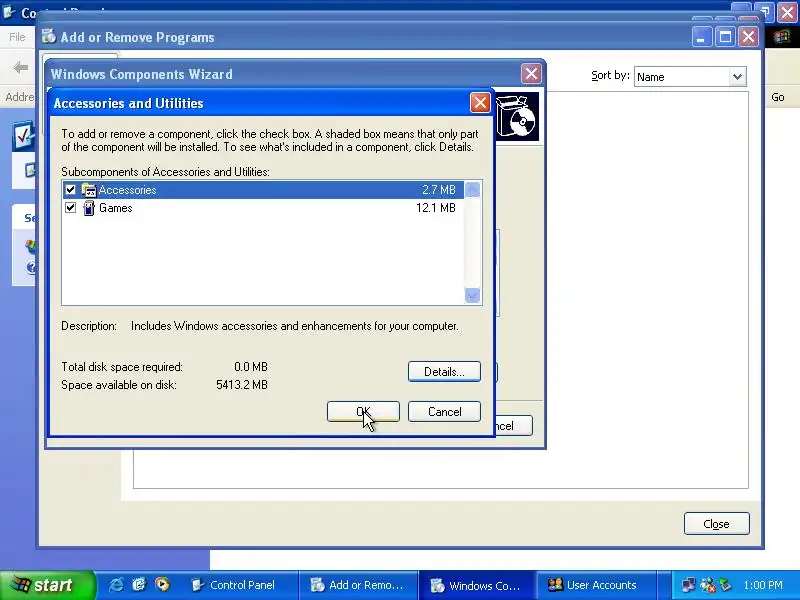This screenshot has width=800, height=600.
Task: Launch Internet Explorer from Quick Launch
Action: [x=116, y=585]
